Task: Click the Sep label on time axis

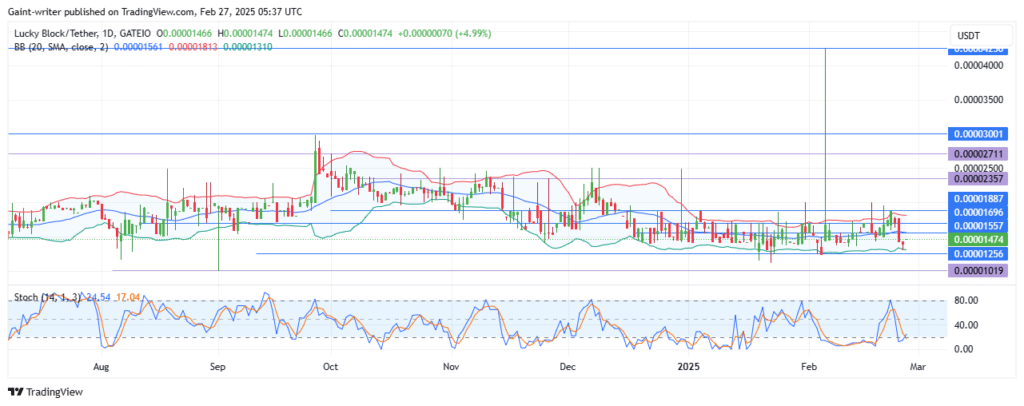Action: (218, 367)
